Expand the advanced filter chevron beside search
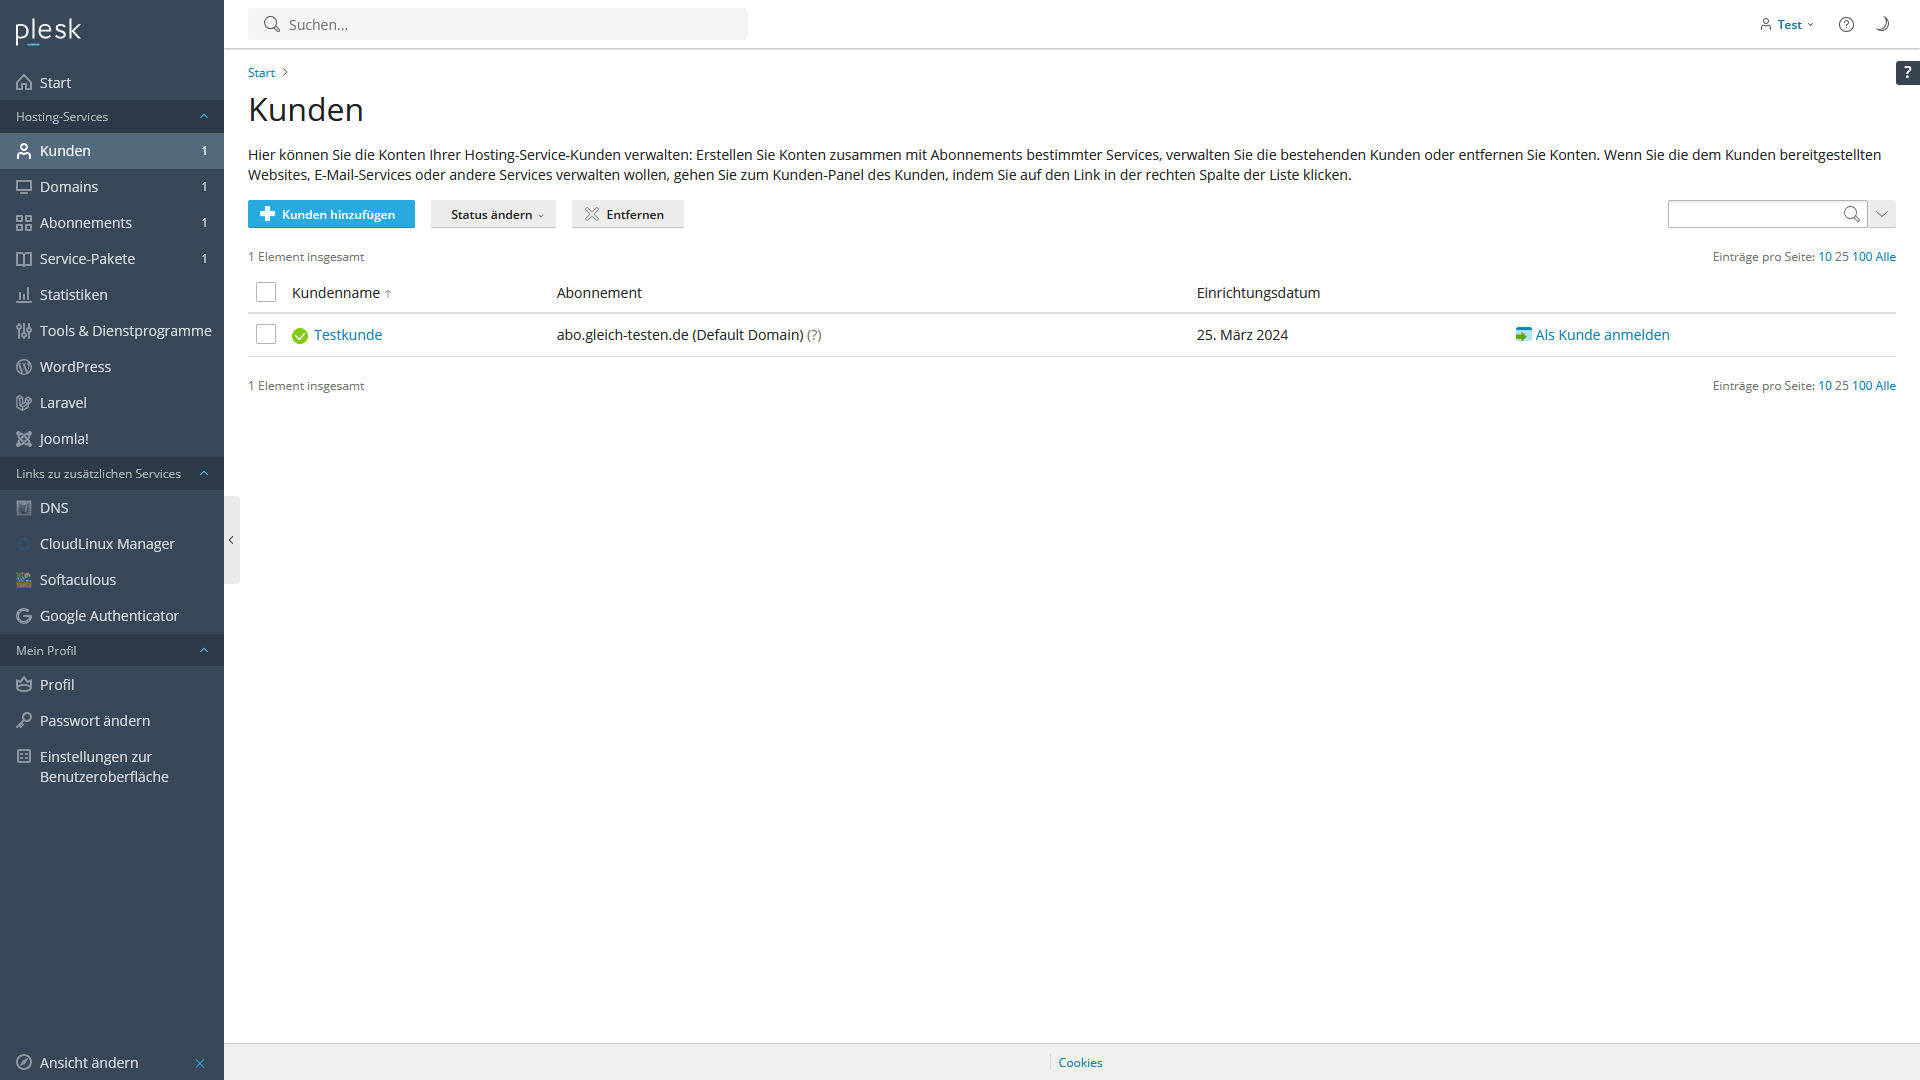This screenshot has height=1080, width=1920. point(1882,214)
